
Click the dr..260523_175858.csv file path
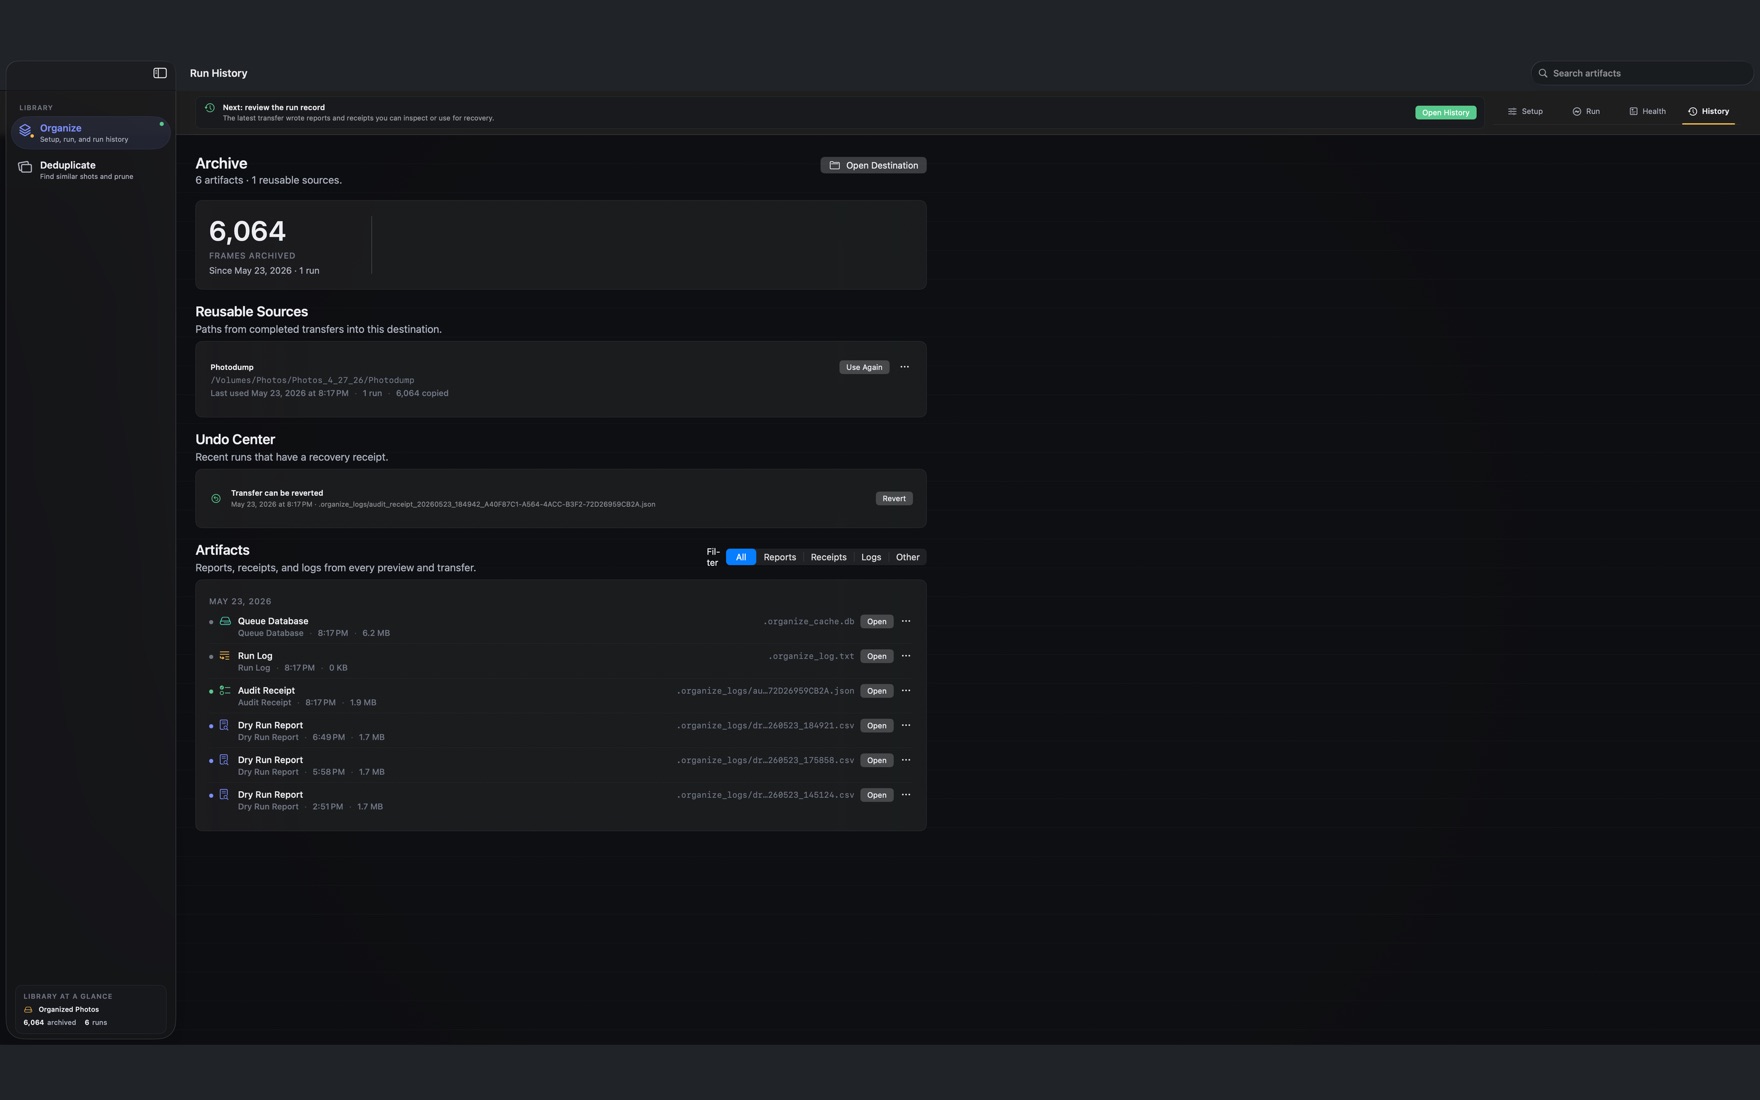pos(766,760)
